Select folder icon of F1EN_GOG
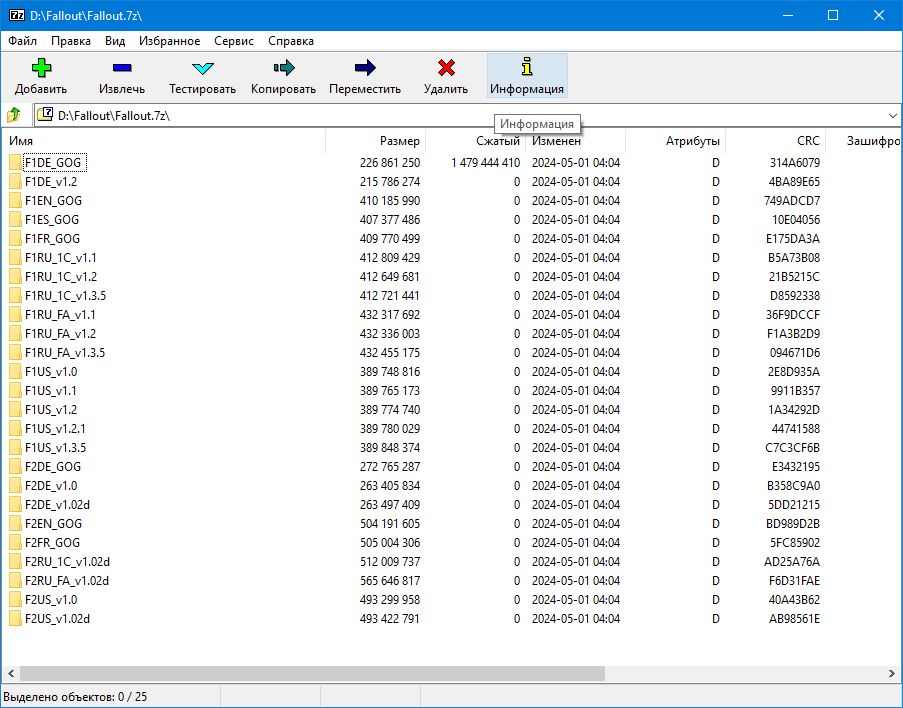 click(16, 200)
